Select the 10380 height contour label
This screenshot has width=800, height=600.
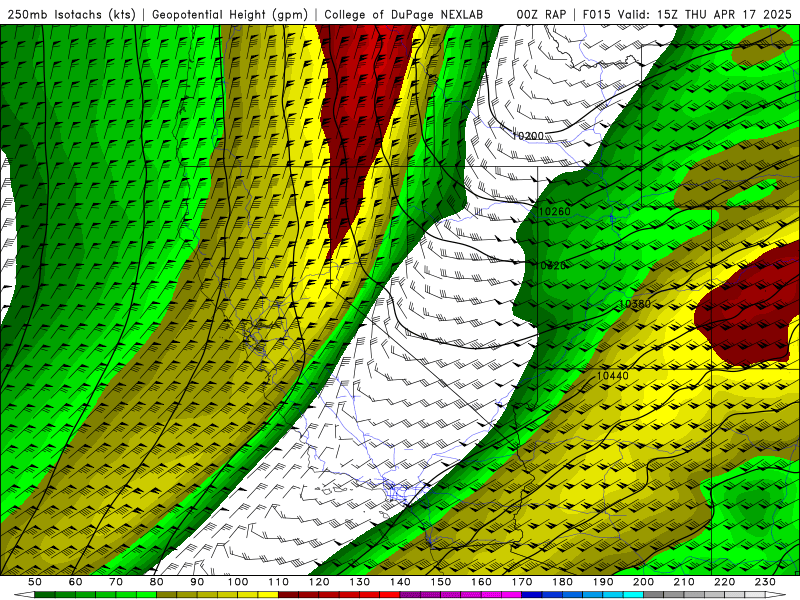[x=635, y=304]
